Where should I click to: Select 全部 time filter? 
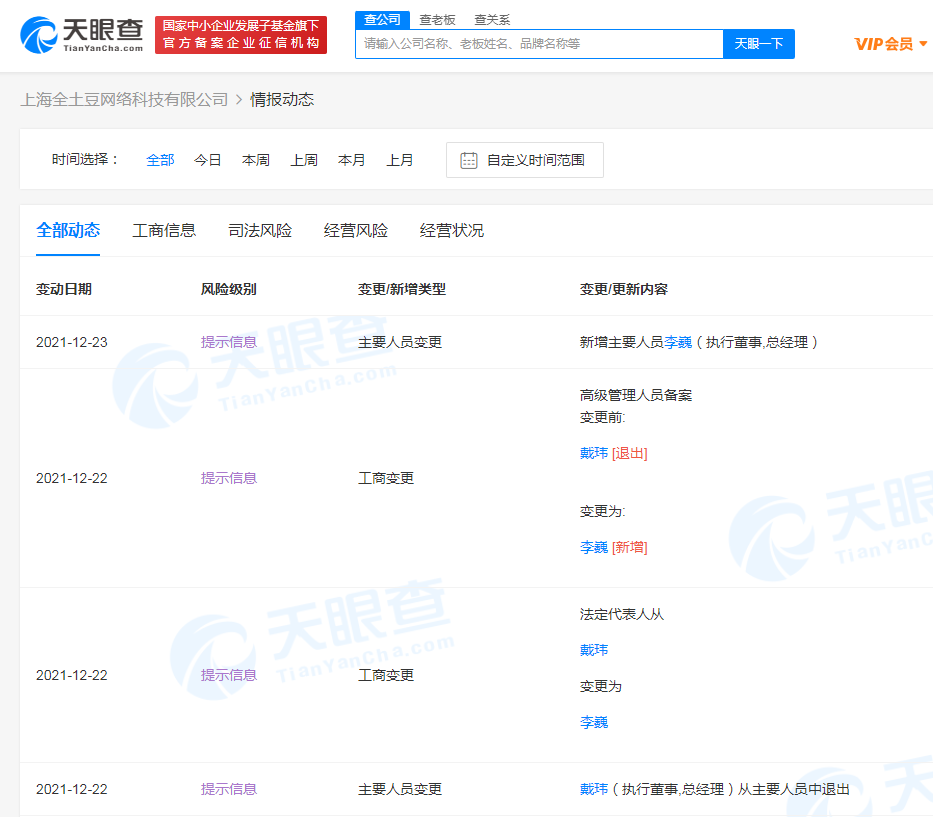click(x=160, y=160)
